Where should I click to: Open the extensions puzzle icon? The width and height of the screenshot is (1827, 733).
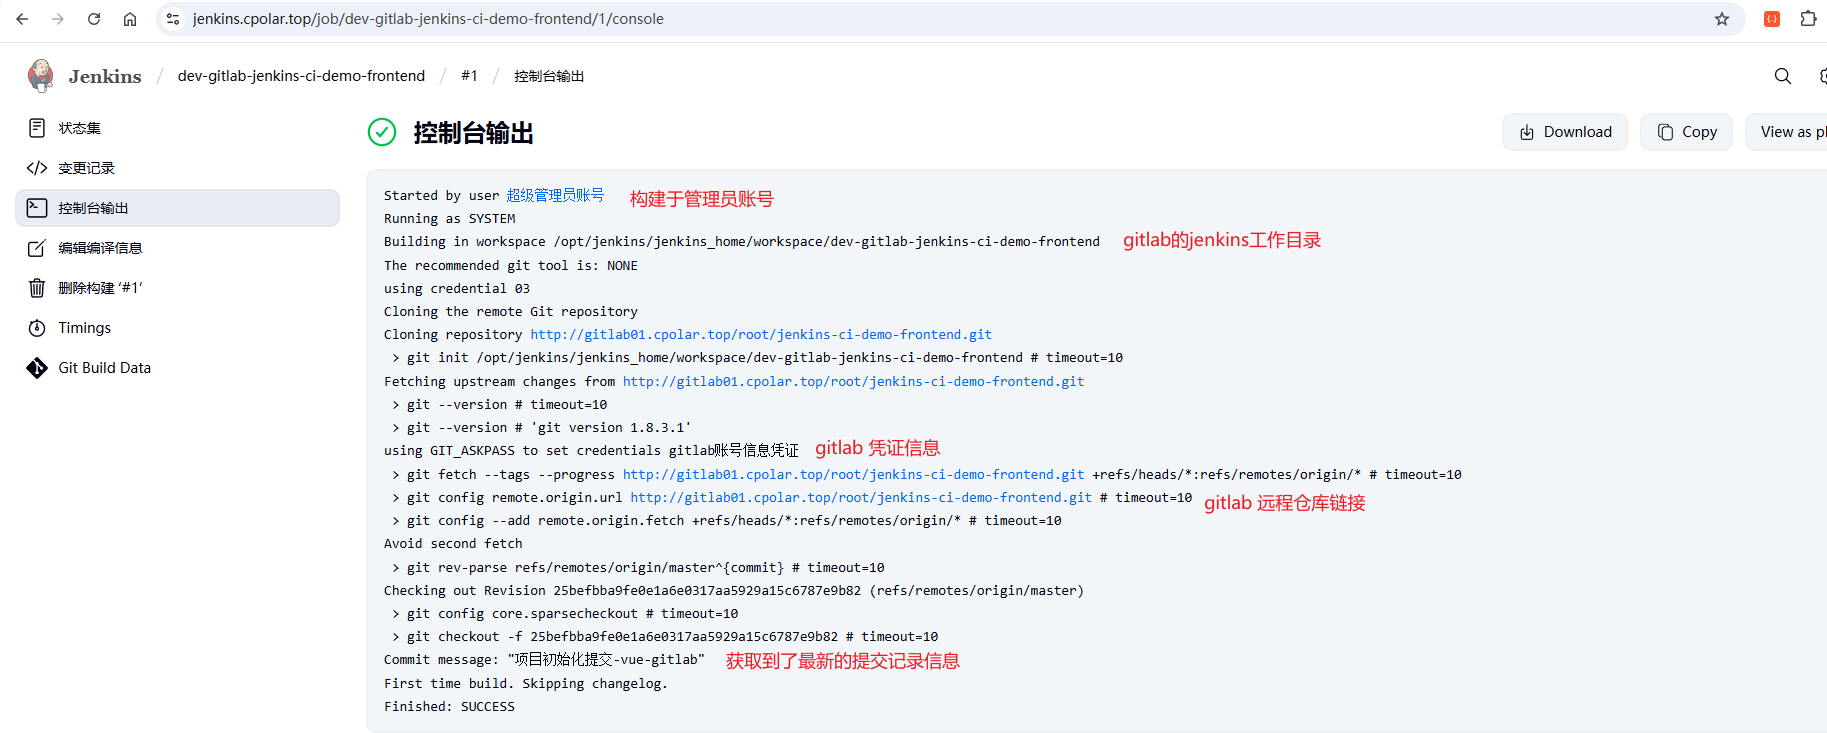coord(1808,19)
